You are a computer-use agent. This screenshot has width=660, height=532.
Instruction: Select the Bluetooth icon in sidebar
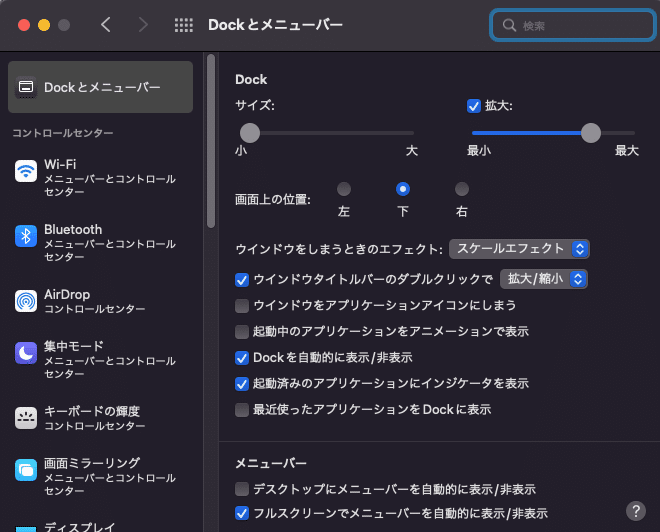pyautogui.click(x=26, y=236)
